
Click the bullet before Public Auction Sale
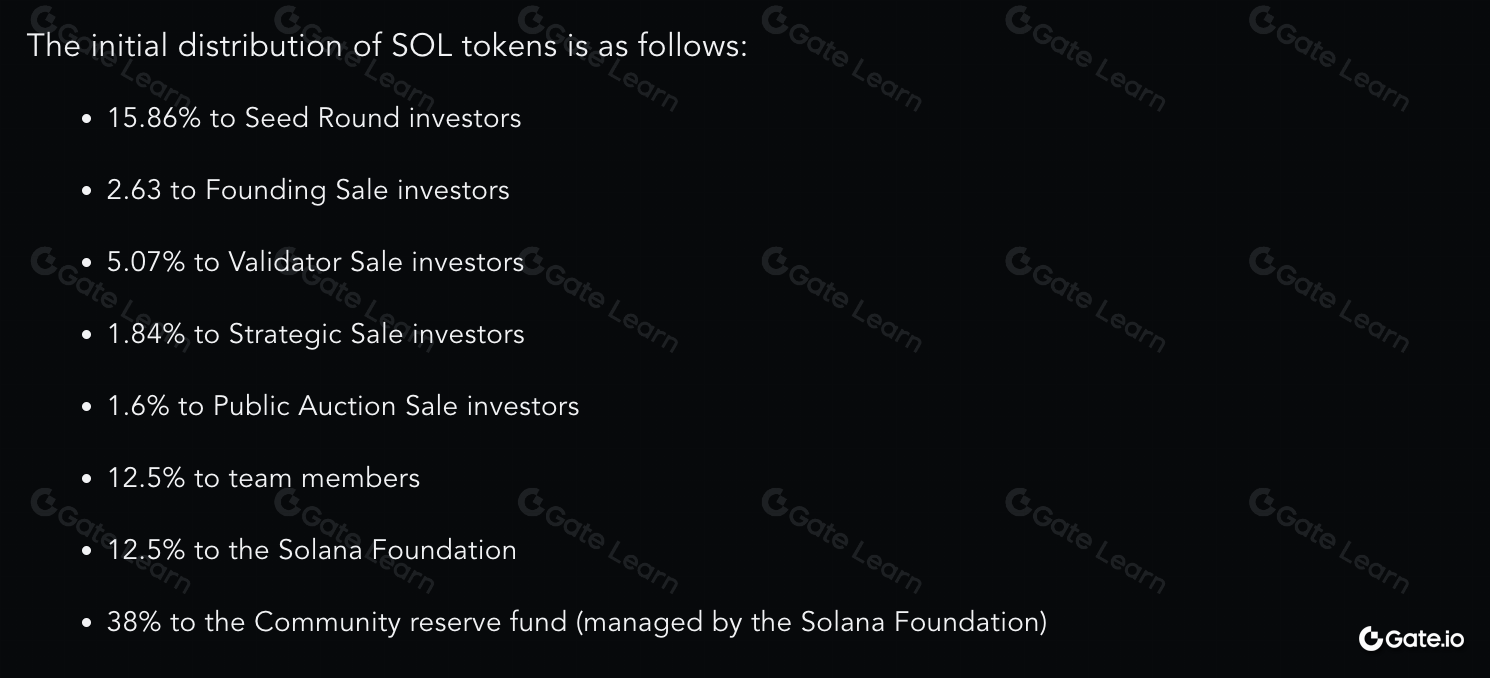(87, 407)
